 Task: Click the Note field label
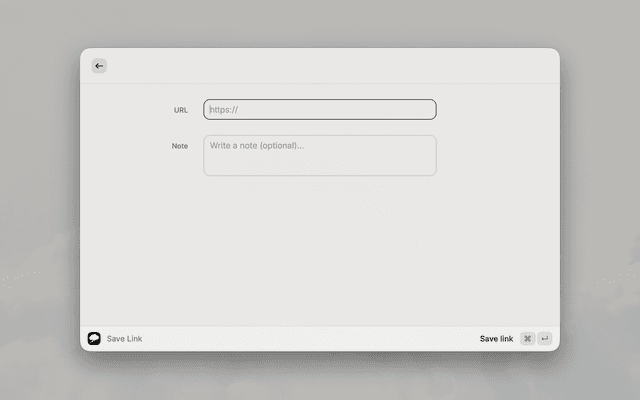pyautogui.click(x=180, y=146)
